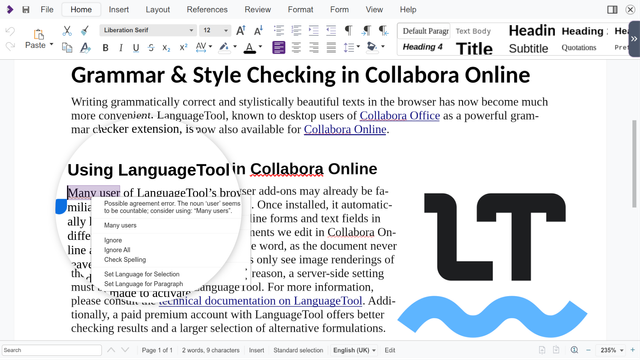Follow the Collabora Office hyperlink
Screen dimensions: 640x360
click(x=400, y=116)
